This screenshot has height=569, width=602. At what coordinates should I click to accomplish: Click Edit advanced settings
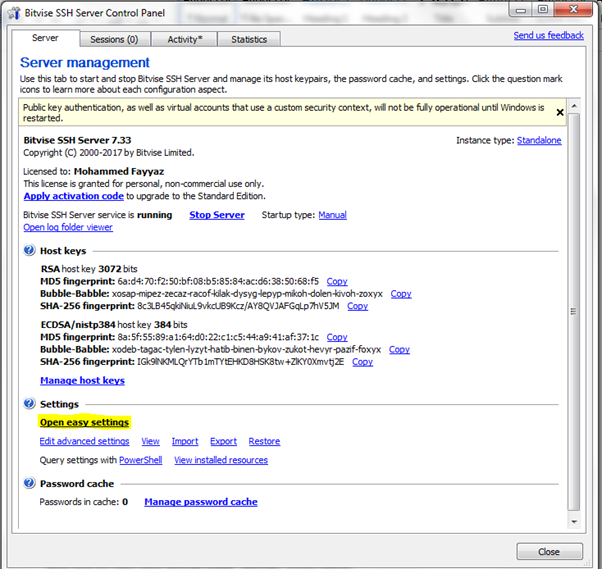tap(84, 441)
